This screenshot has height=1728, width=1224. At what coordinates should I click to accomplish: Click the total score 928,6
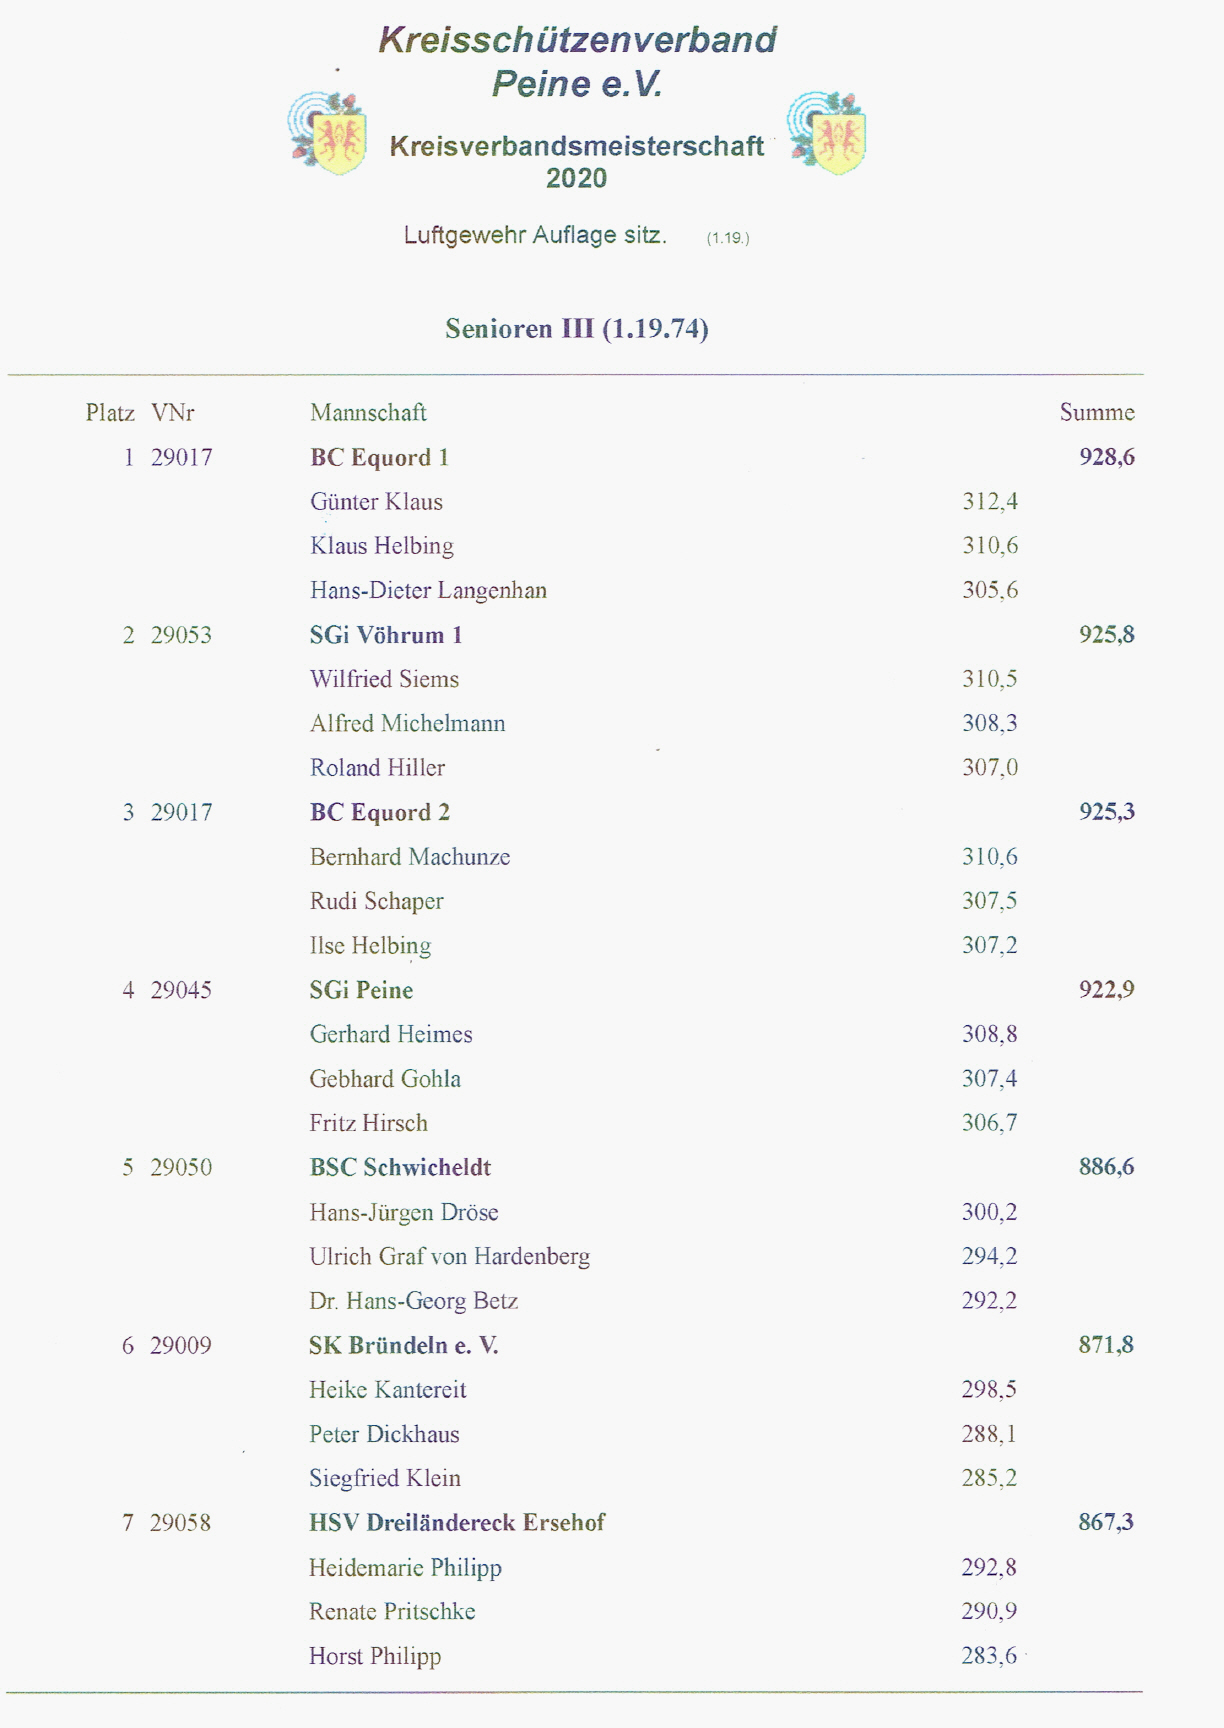[1107, 457]
